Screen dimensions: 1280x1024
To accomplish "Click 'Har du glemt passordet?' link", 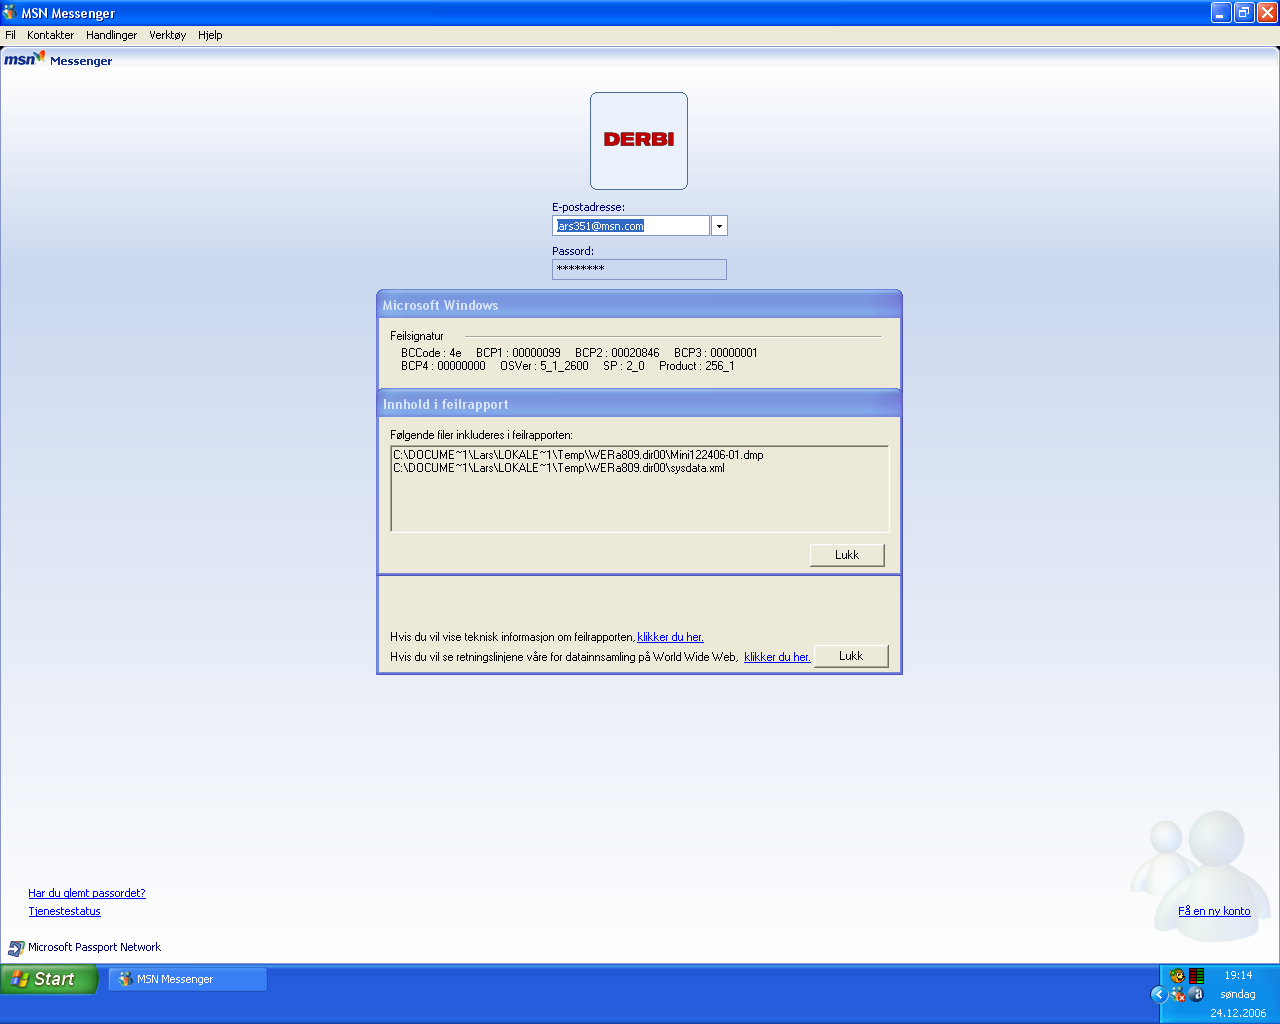I will (x=87, y=893).
